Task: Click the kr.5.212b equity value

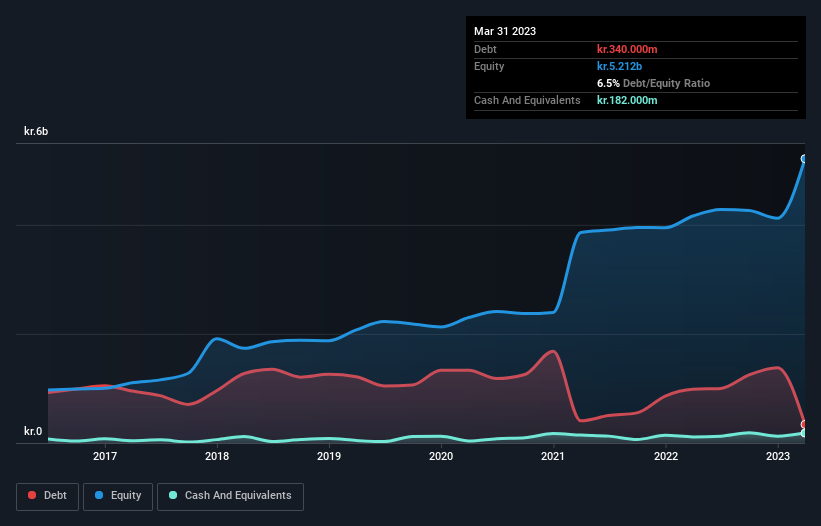Action: (619, 66)
